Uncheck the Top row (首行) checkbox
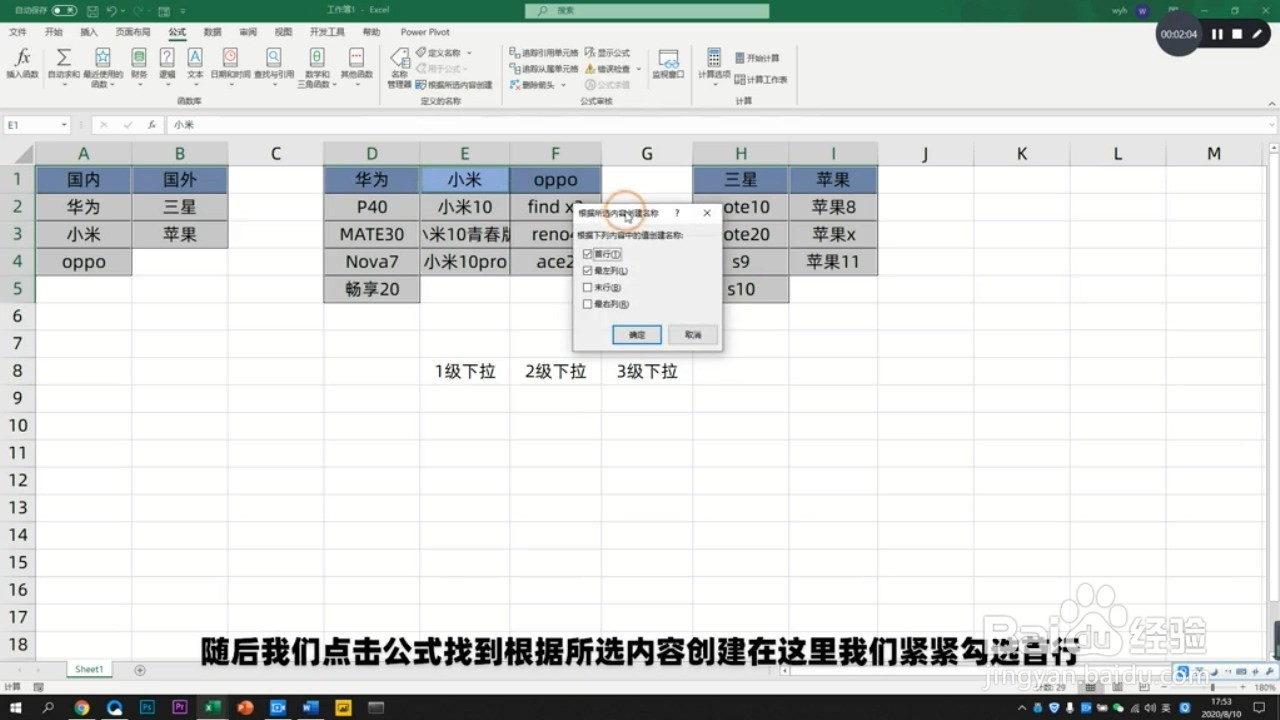Screen dimensions: 1280x720 (x=587, y=254)
